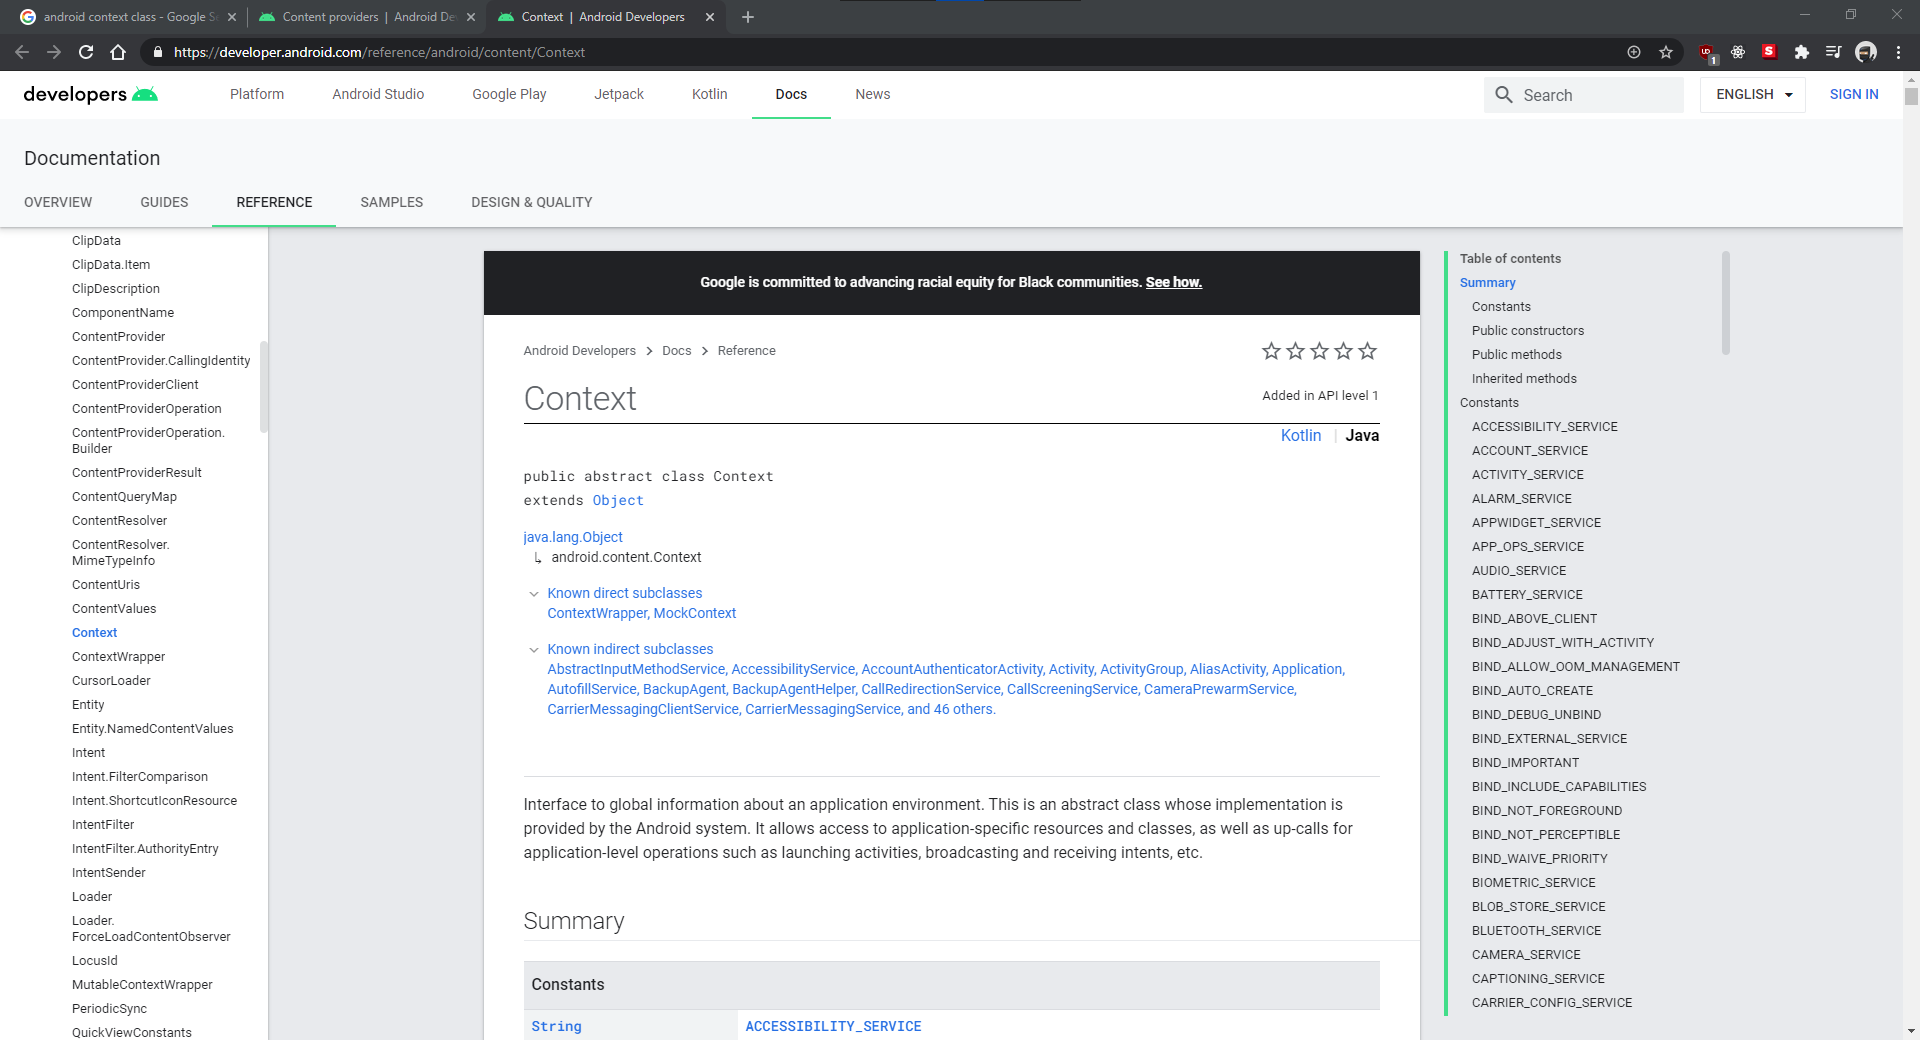Viewport: 1920px width, 1040px height.
Task: Switch documentation language to Kotlin
Action: tap(1300, 435)
